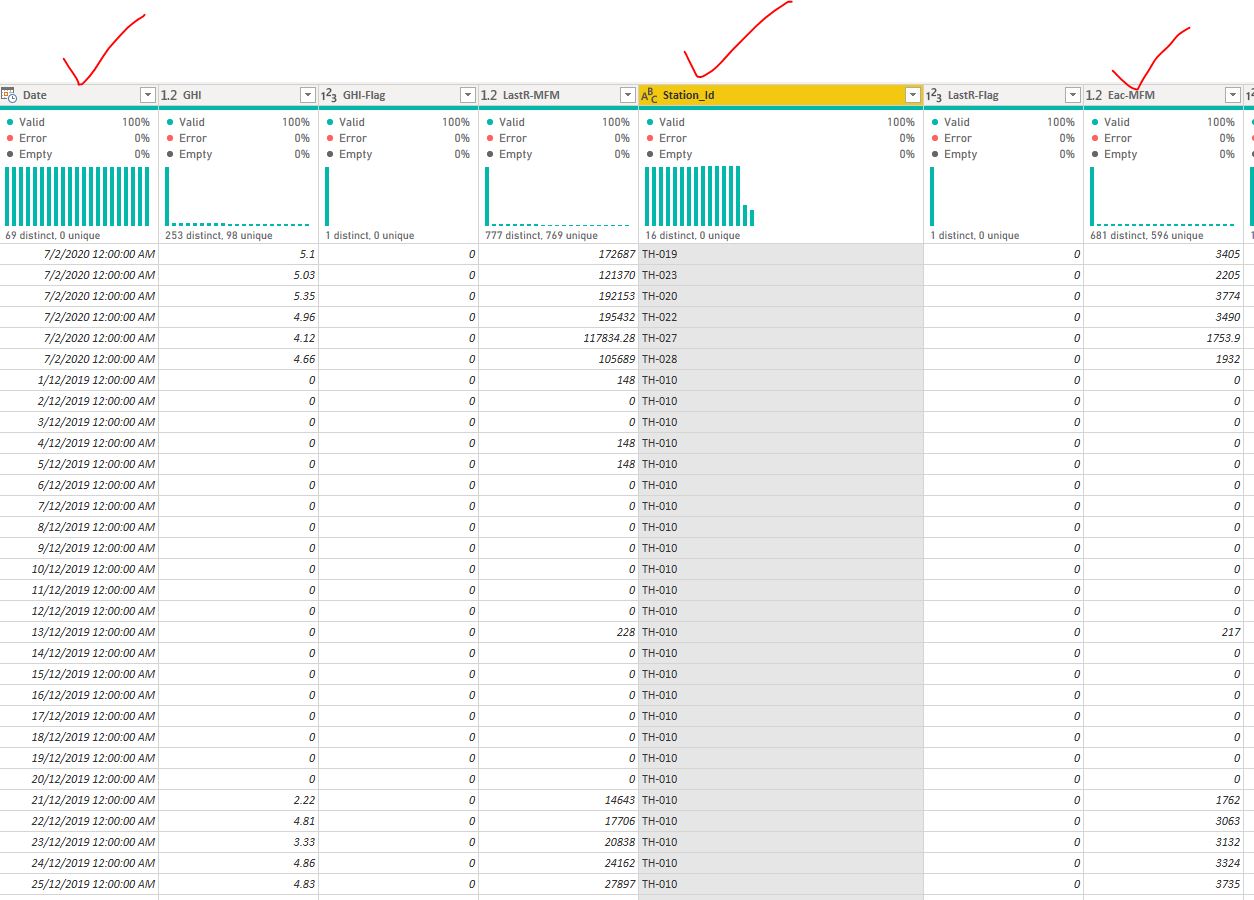Select the 172687 LastR-MFM cell
Viewport: 1254px width, 900px height.
[559, 254]
